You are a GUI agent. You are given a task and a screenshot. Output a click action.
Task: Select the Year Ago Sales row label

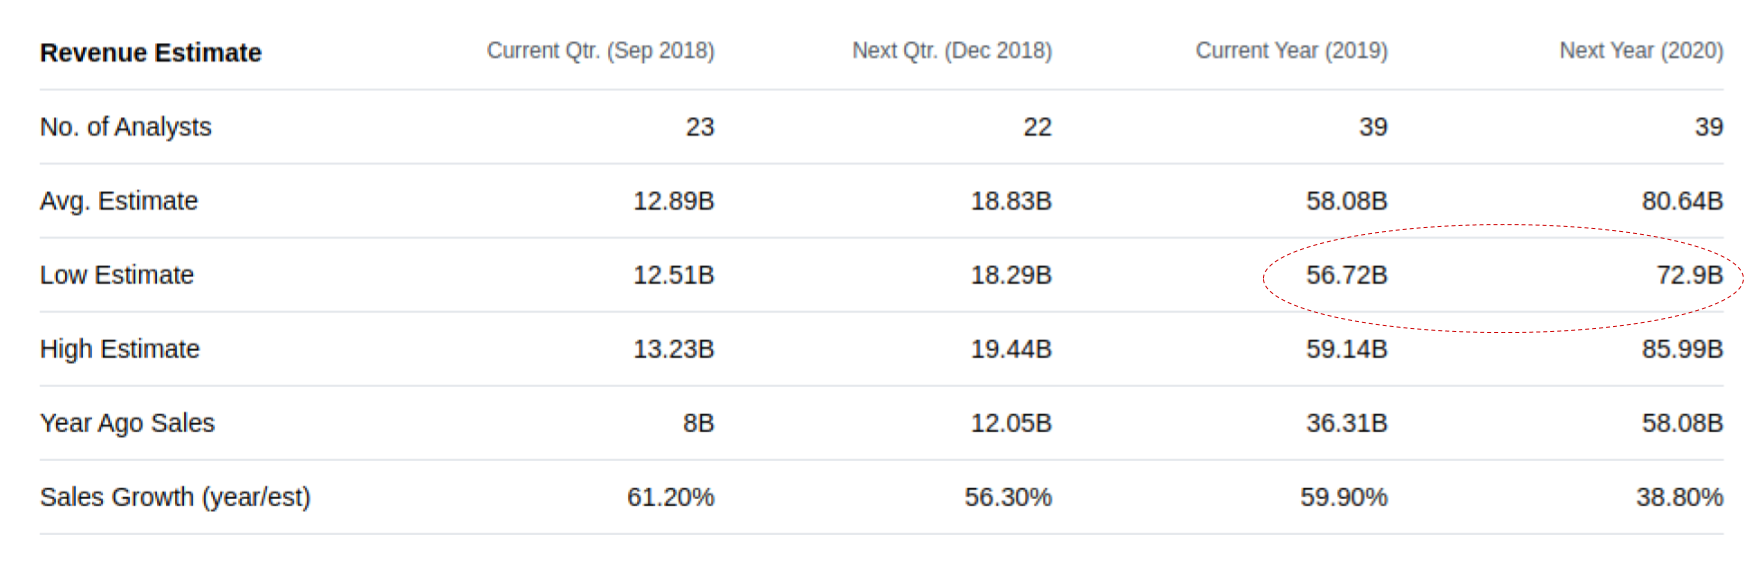click(127, 423)
